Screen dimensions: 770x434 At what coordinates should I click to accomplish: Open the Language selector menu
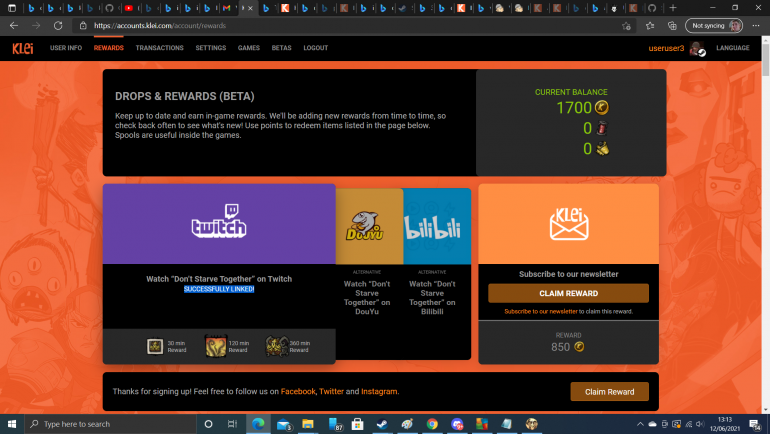[732, 48]
